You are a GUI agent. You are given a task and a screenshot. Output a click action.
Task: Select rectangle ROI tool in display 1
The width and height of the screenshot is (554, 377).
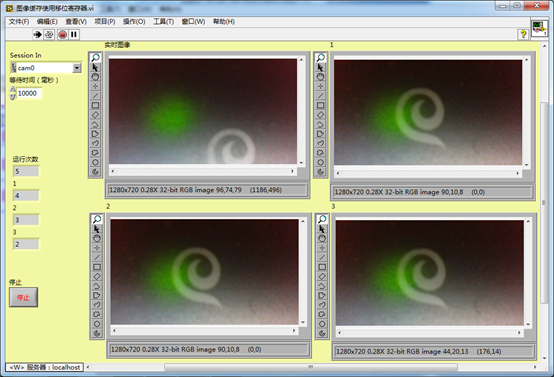(320, 105)
